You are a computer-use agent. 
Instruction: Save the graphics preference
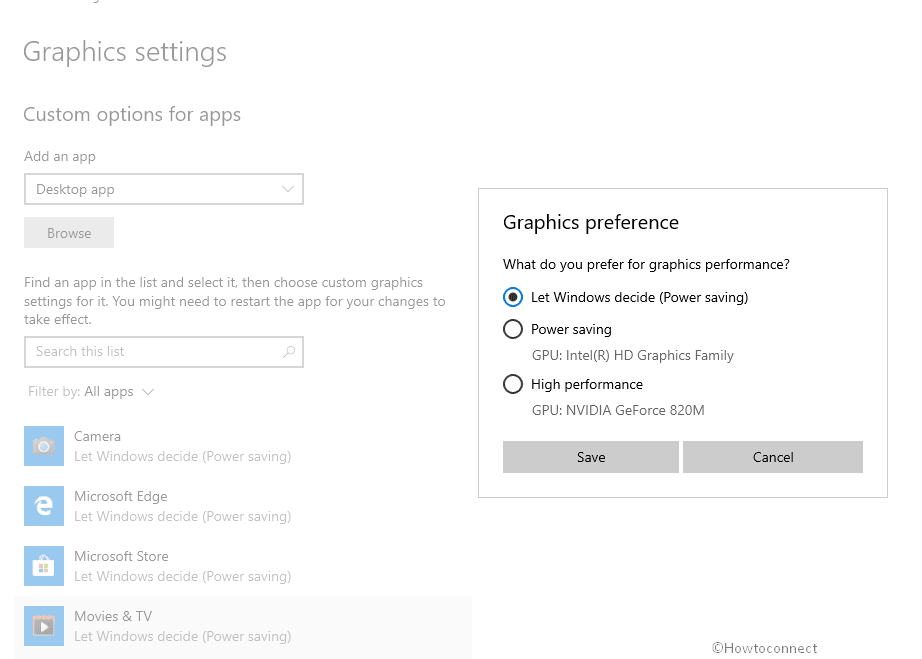point(590,457)
